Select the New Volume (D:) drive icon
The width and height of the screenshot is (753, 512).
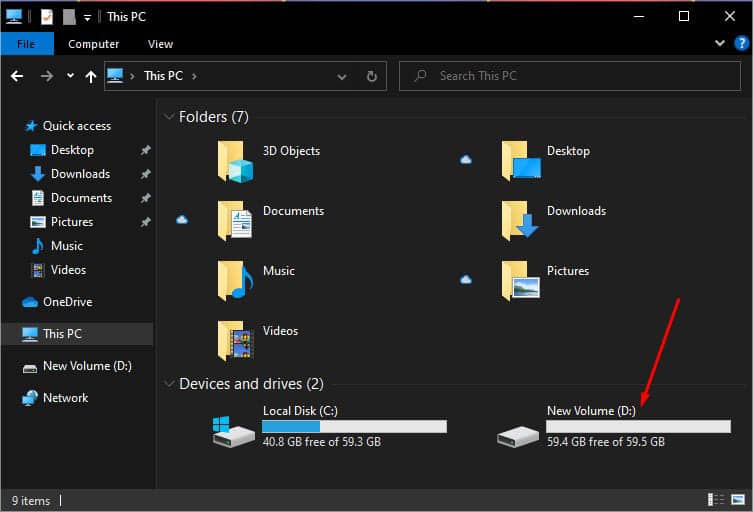tap(518, 436)
